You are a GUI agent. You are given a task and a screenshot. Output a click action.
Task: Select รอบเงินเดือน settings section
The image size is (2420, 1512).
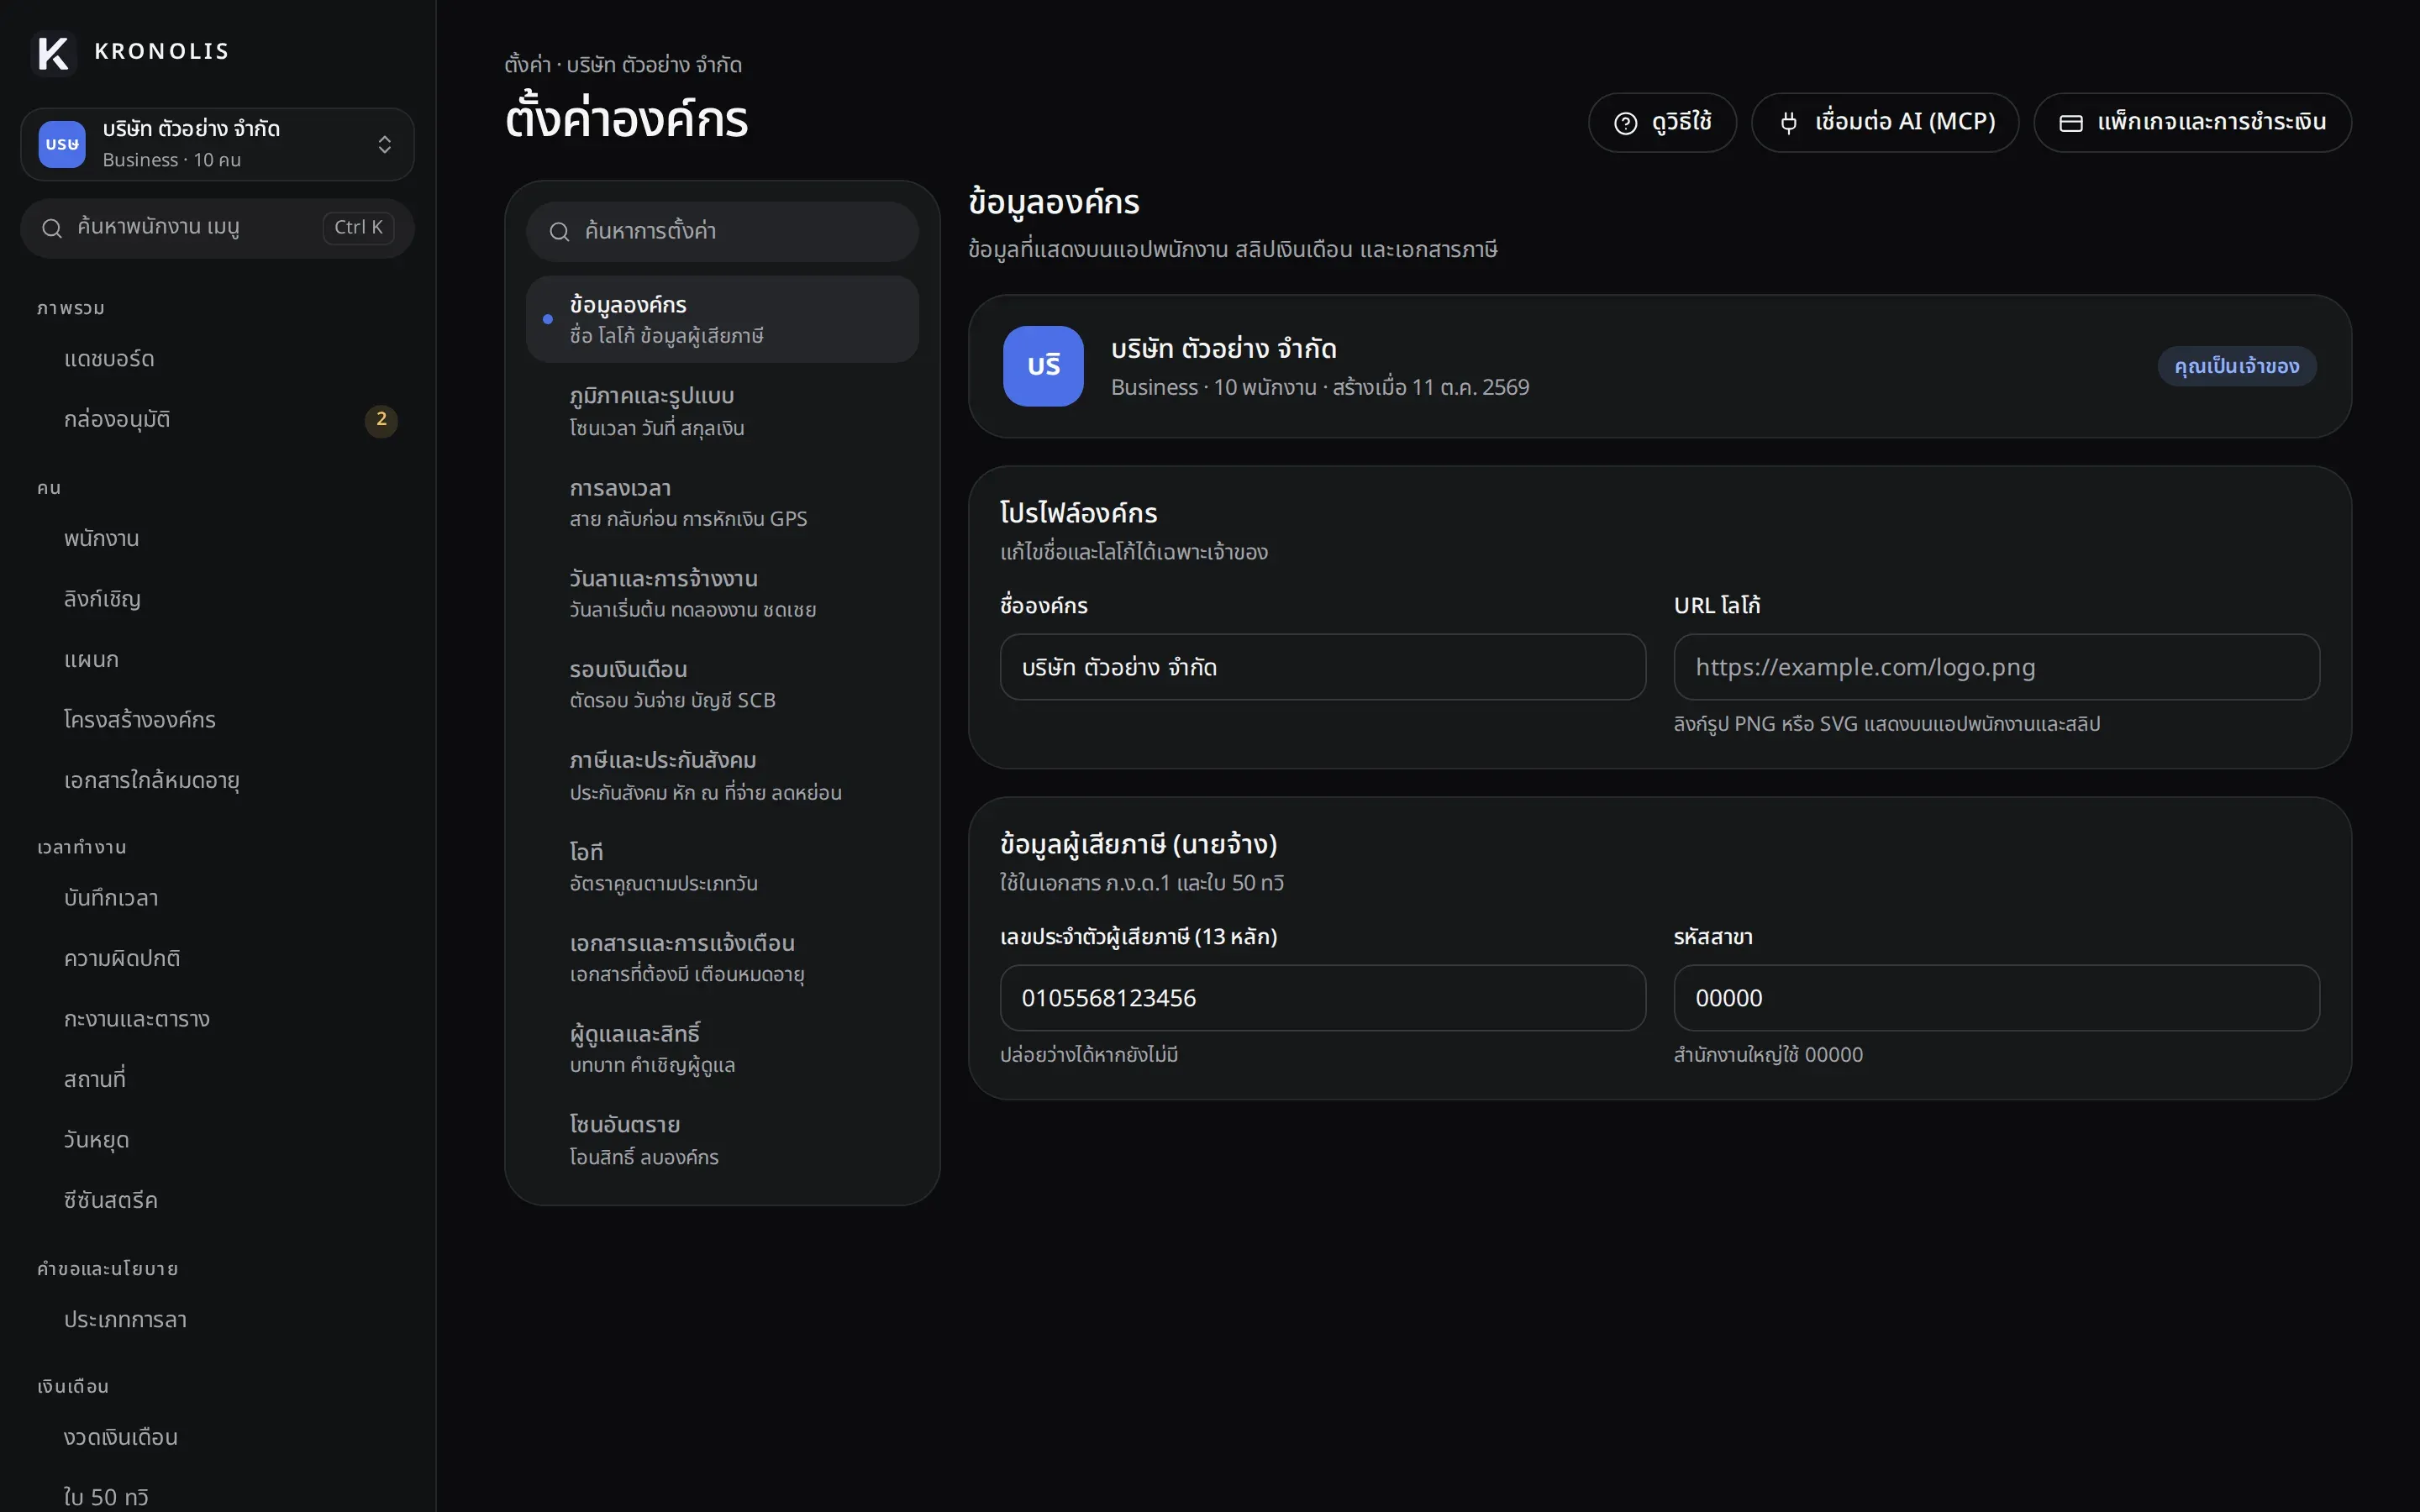(722, 684)
